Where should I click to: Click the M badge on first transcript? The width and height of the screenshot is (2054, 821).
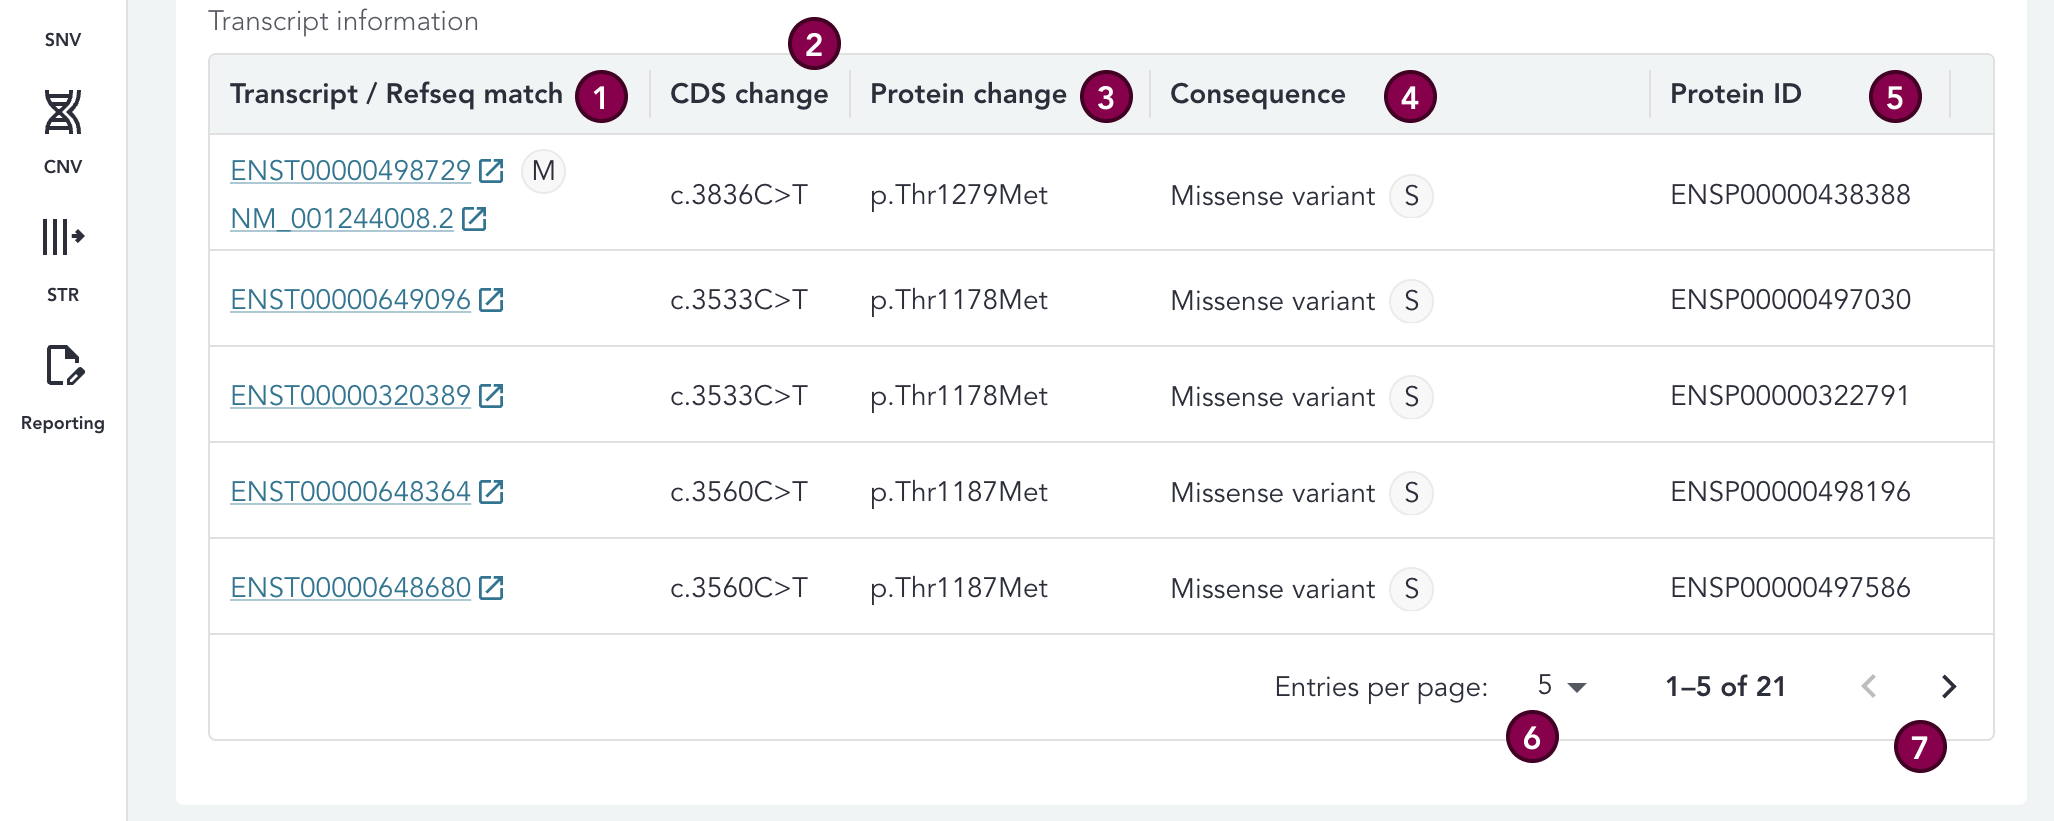543,171
